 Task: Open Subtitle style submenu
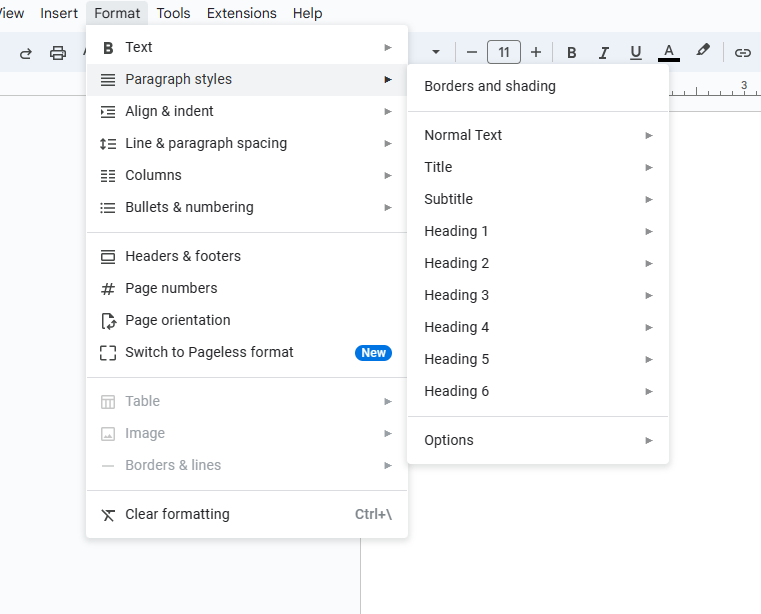pyautogui.click(x=538, y=199)
